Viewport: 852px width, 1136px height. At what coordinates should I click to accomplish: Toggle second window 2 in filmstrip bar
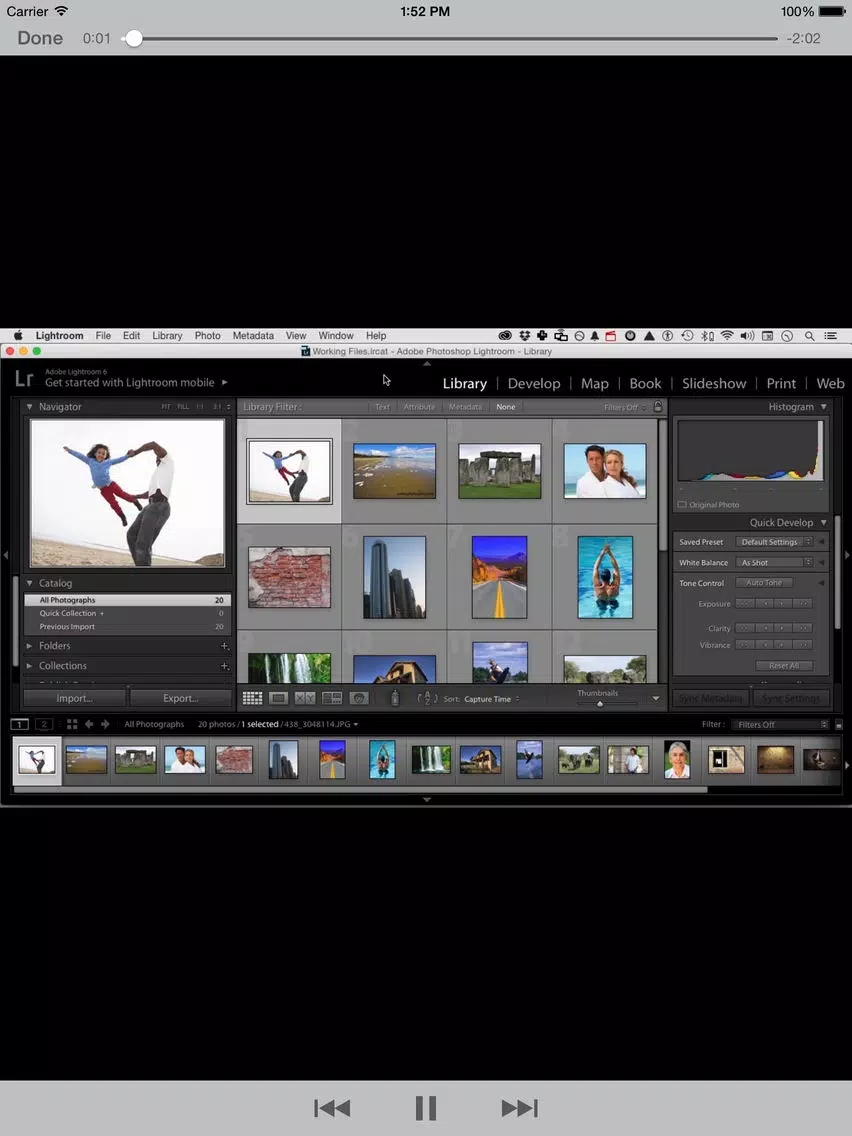(44, 724)
